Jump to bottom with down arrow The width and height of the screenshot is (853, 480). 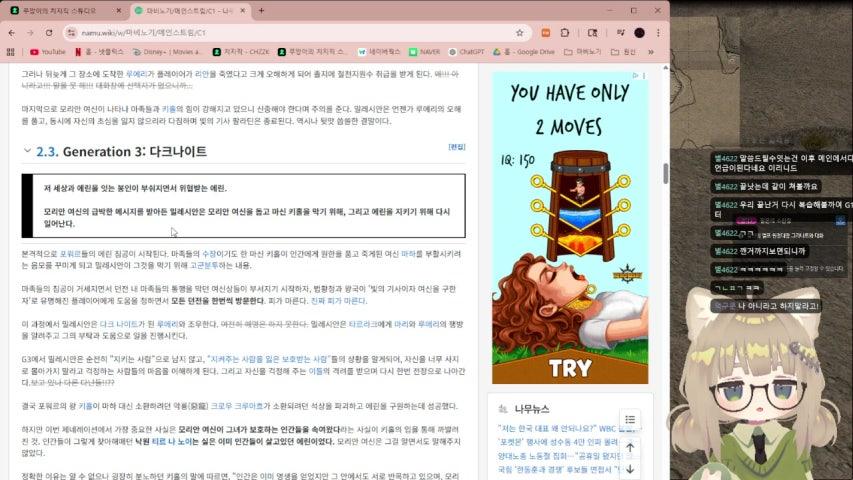[x=630, y=469]
